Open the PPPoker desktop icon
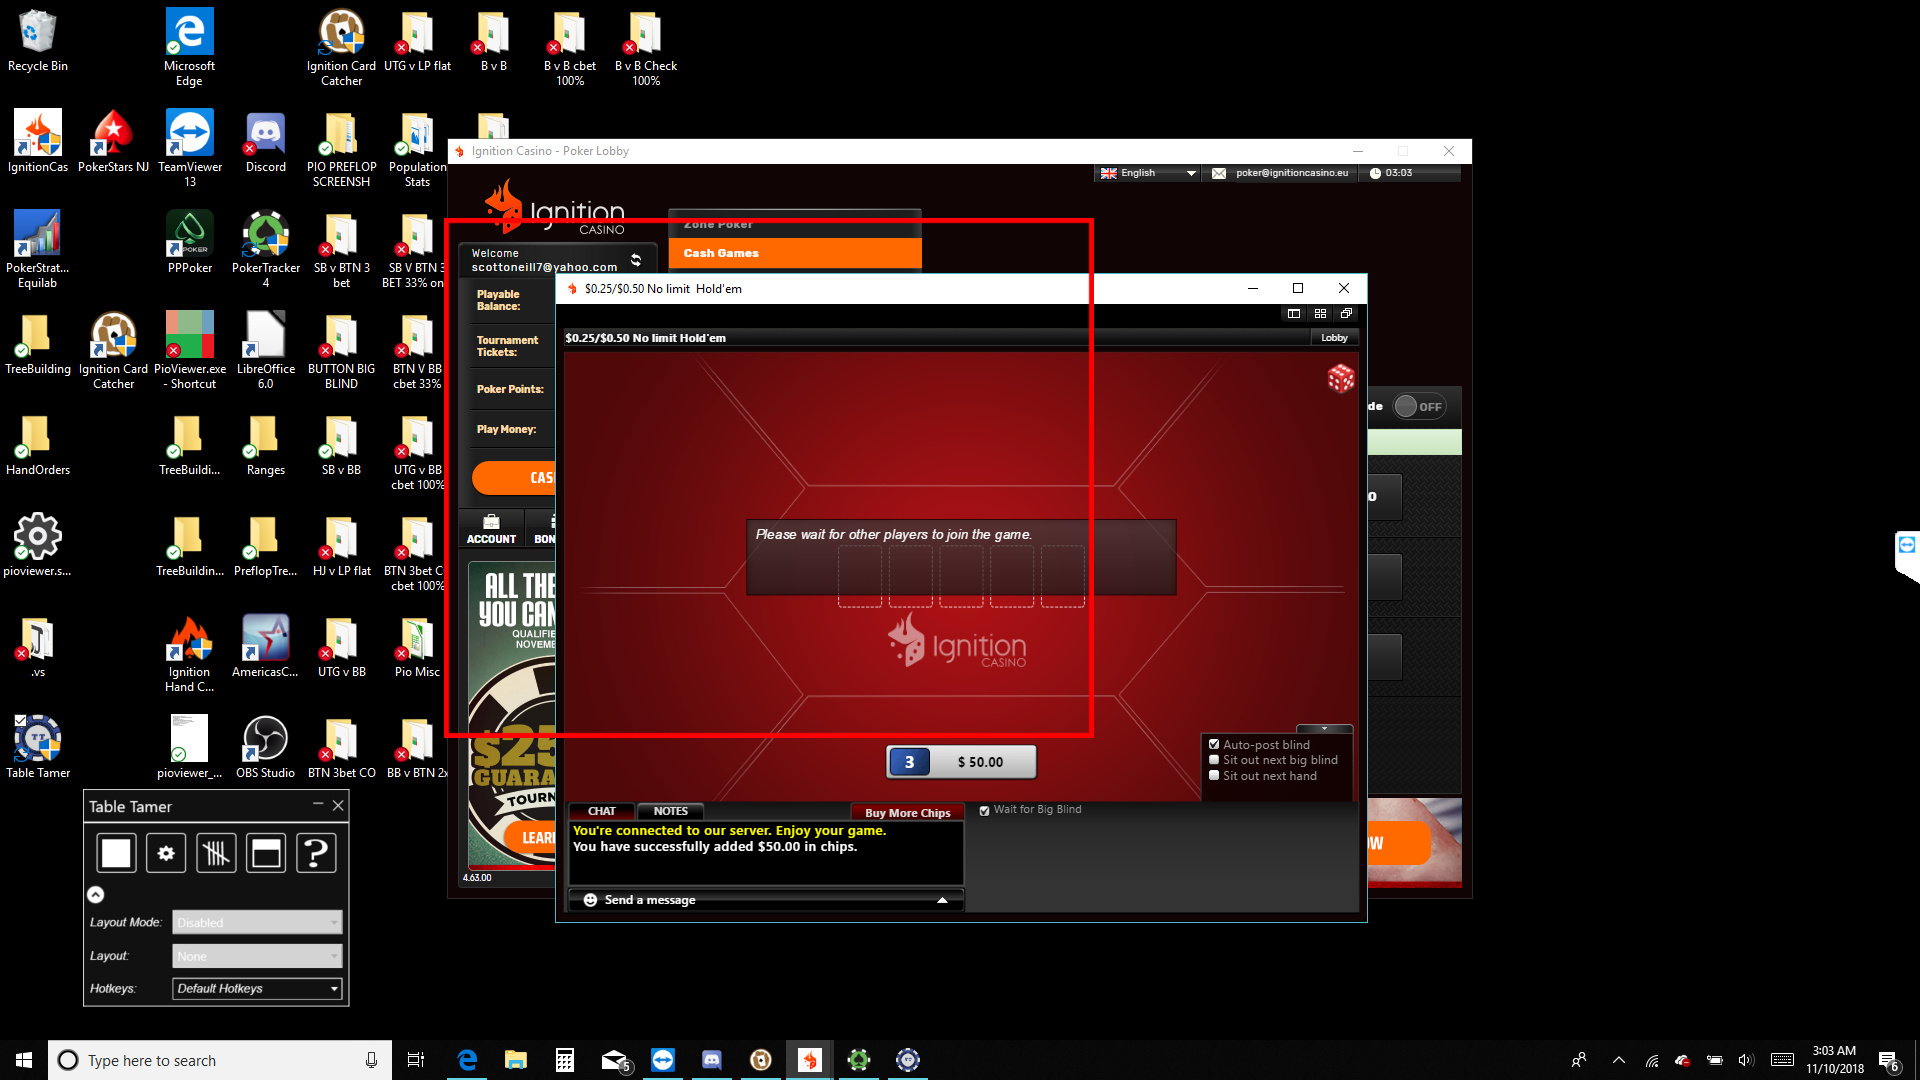The height and width of the screenshot is (1080, 1920). pos(190,243)
